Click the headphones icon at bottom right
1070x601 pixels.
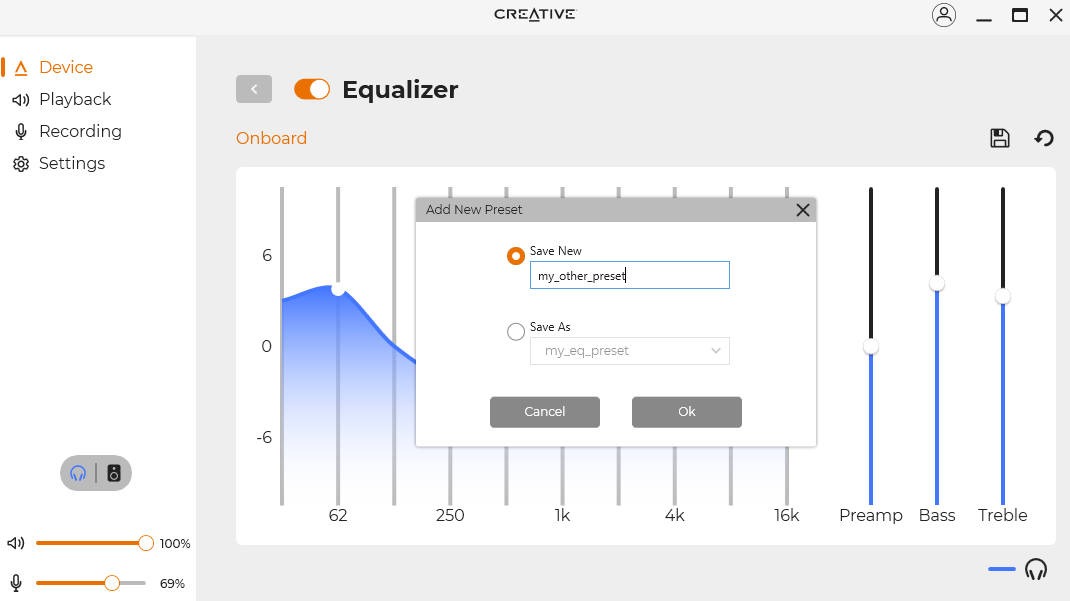point(1036,569)
